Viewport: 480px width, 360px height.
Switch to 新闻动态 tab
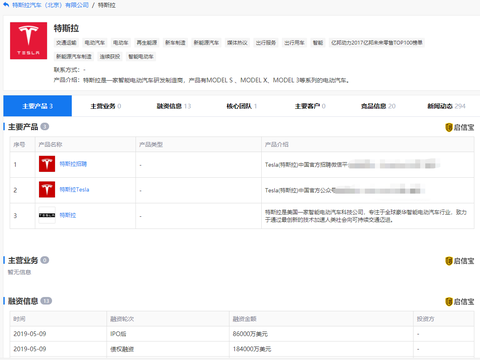[x=446, y=106]
